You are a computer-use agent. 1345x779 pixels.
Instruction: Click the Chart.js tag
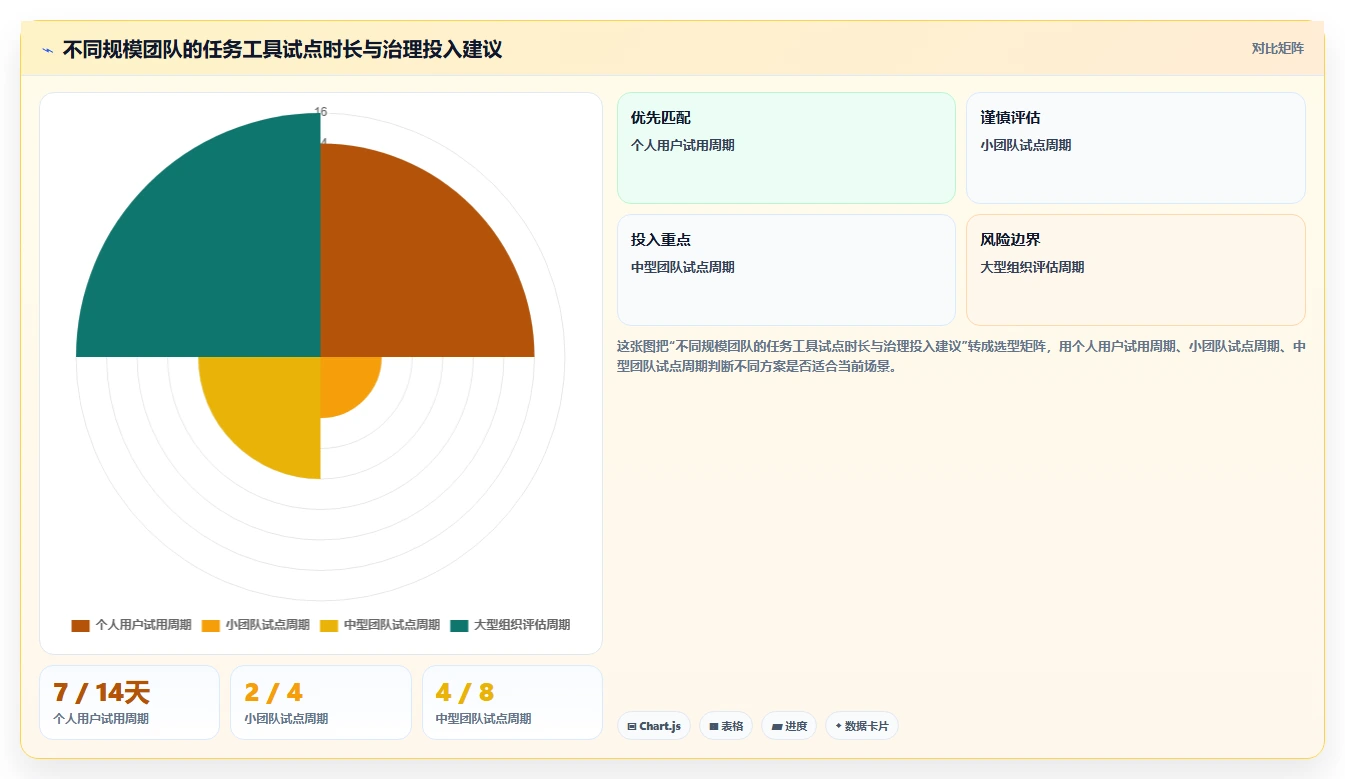click(654, 726)
